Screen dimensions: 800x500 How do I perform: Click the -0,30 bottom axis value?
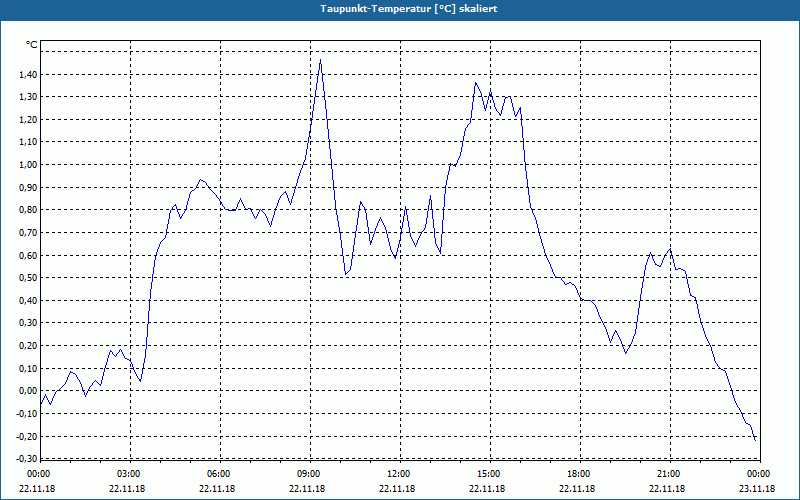[27, 459]
